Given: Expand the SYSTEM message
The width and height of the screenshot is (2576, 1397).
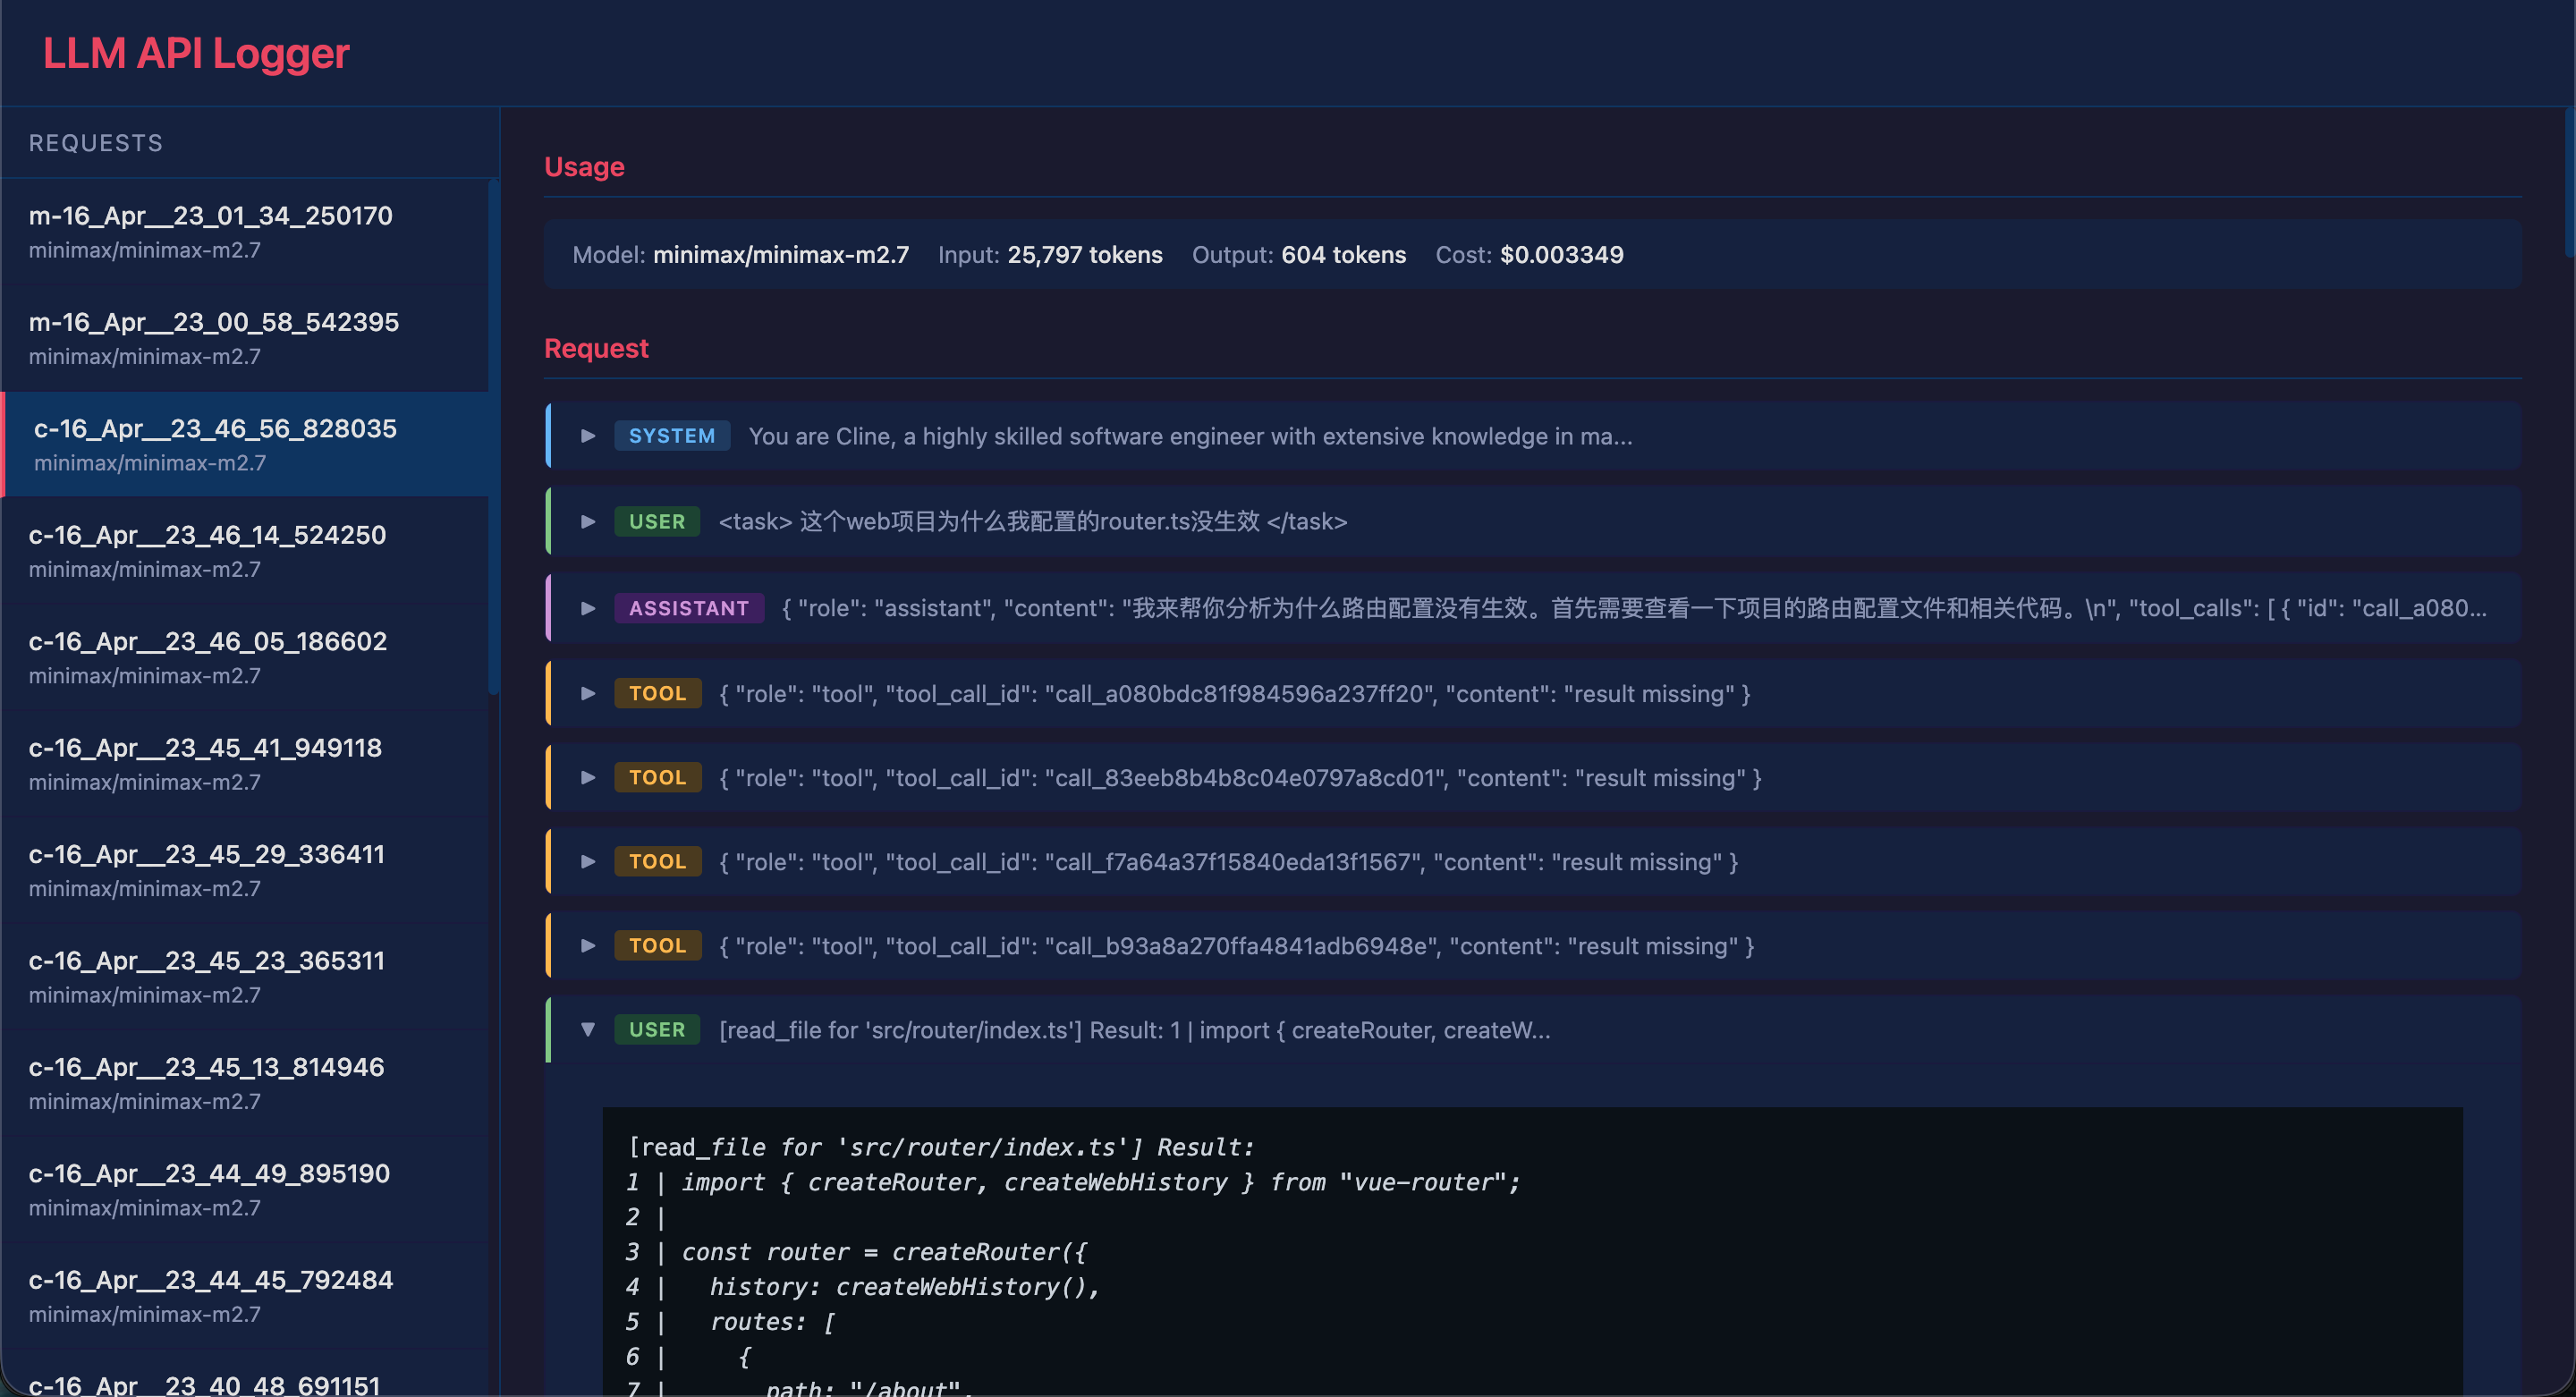Looking at the screenshot, I should pyautogui.click(x=588, y=436).
